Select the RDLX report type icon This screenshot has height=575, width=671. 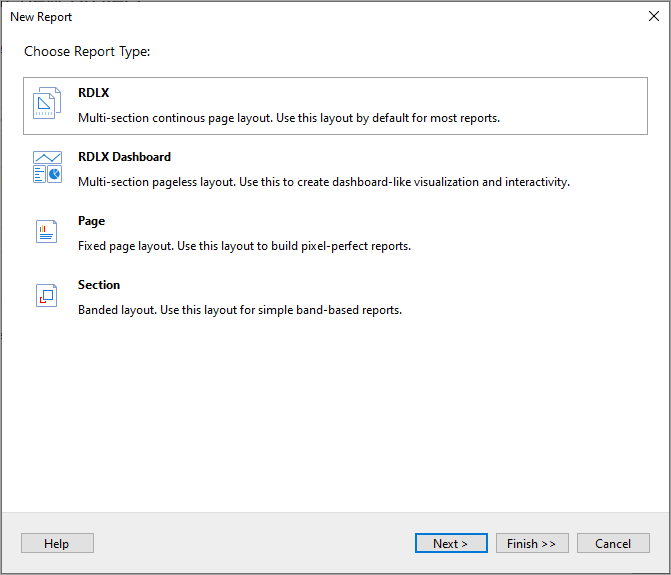click(47, 103)
